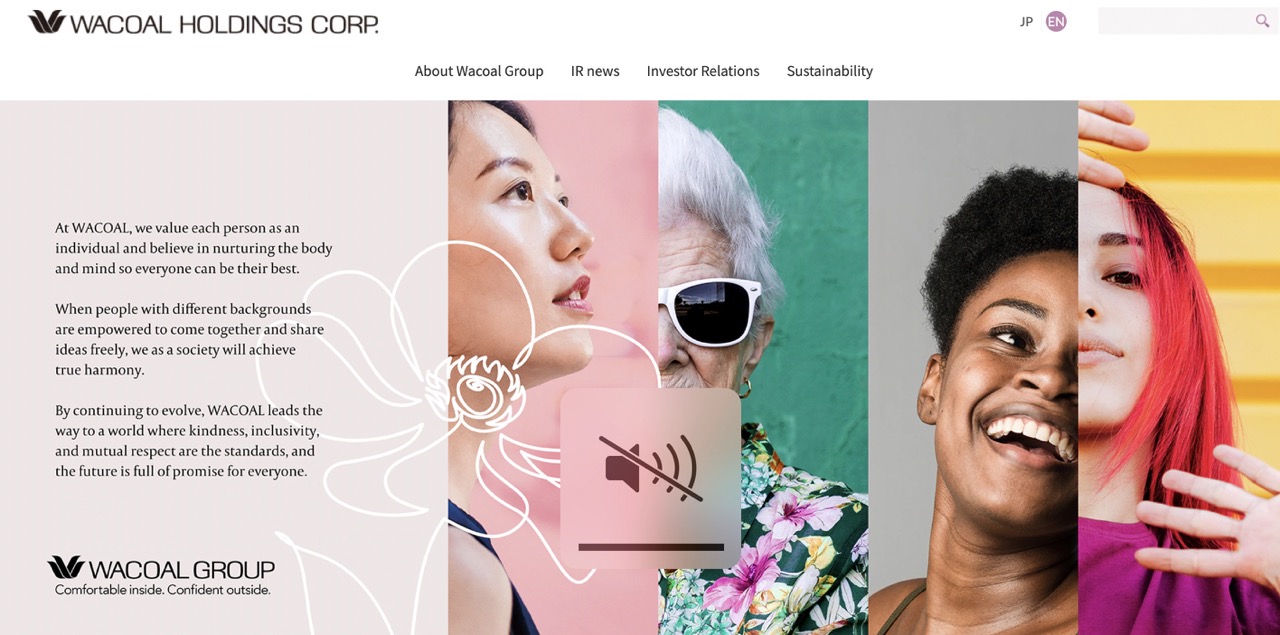Click the magnifying glass search icon
Screen dimensions: 1280x635
[x=1262, y=21]
